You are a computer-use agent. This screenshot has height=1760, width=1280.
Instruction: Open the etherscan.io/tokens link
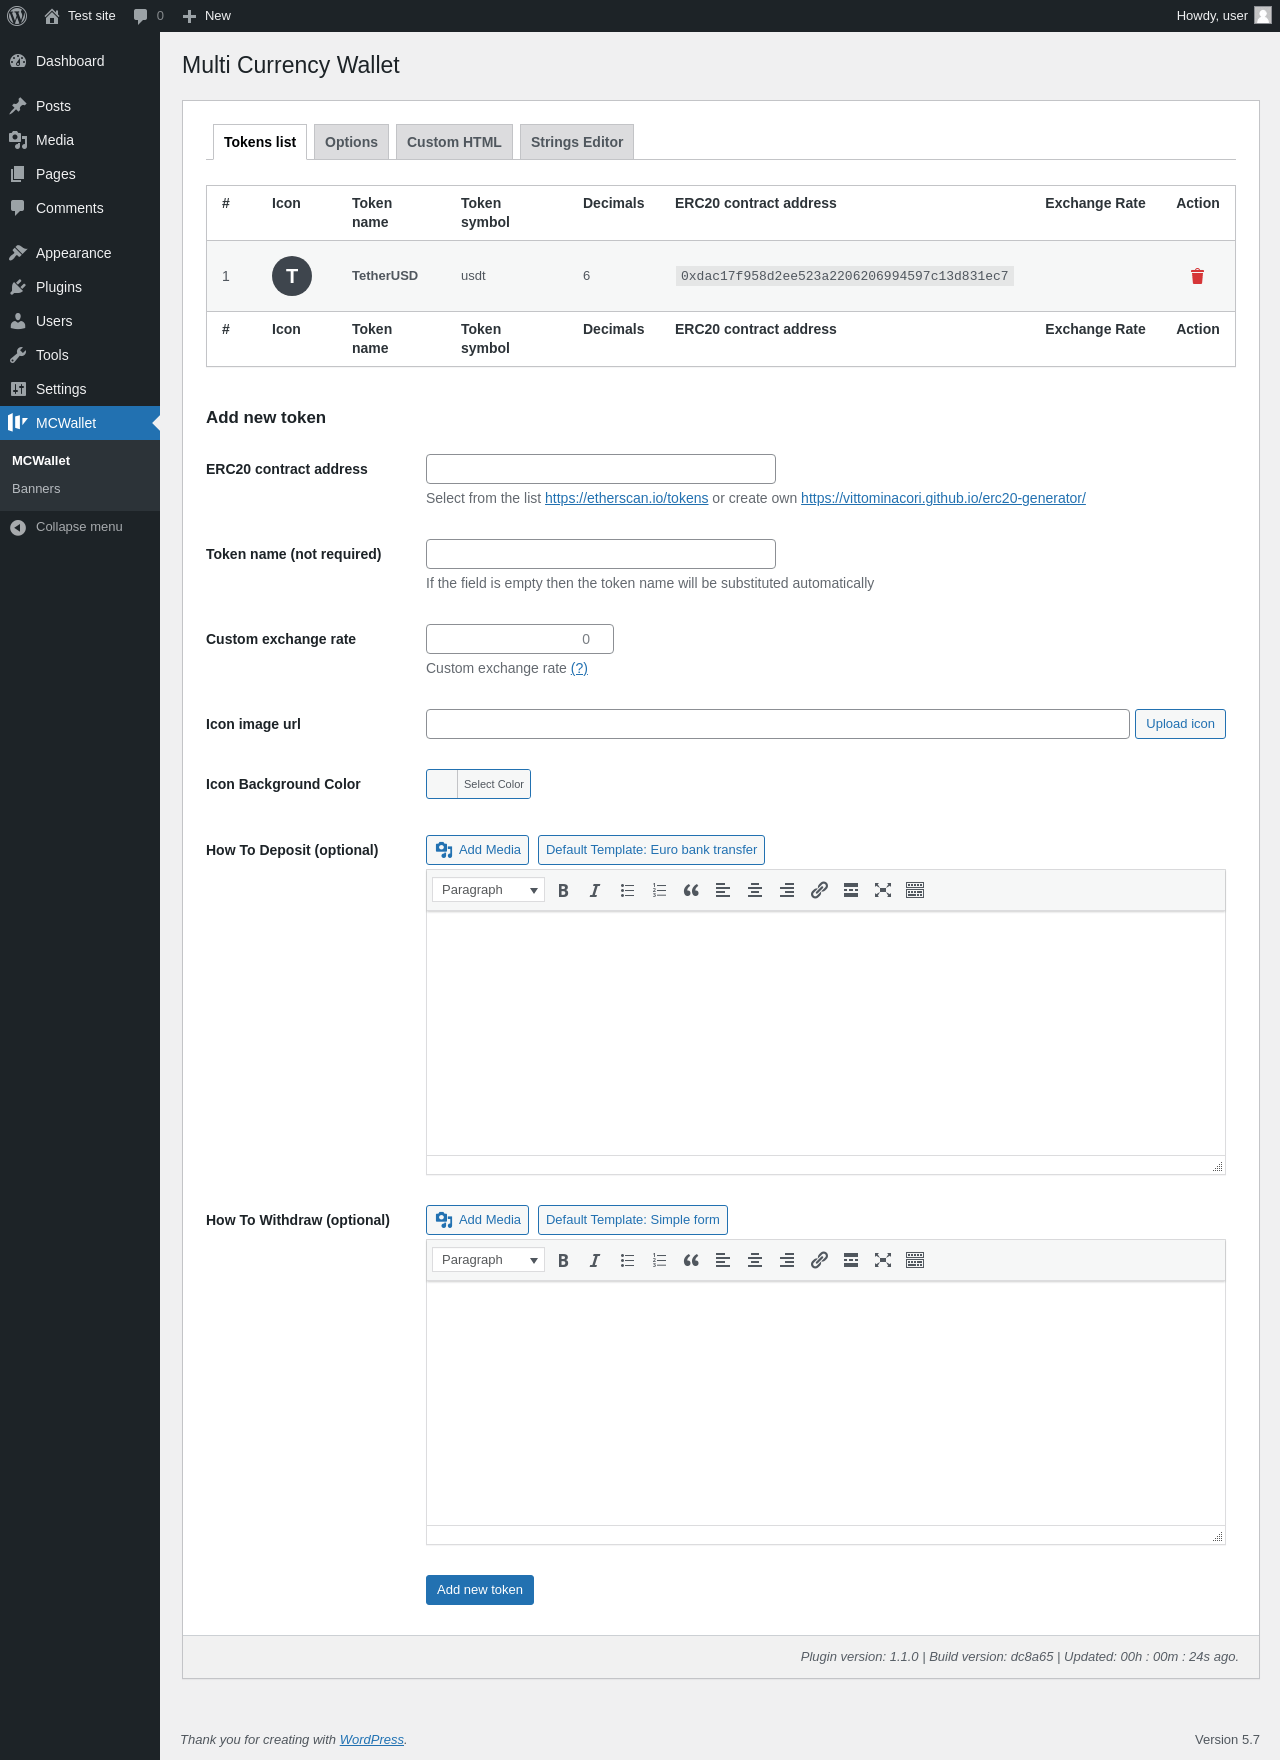(x=626, y=498)
